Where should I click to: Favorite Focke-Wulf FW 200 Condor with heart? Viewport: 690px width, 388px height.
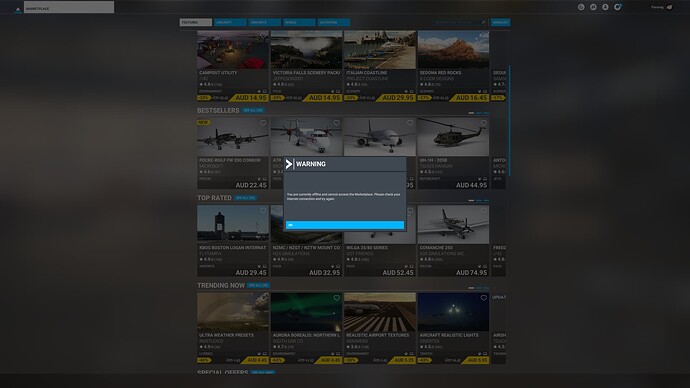(x=263, y=123)
